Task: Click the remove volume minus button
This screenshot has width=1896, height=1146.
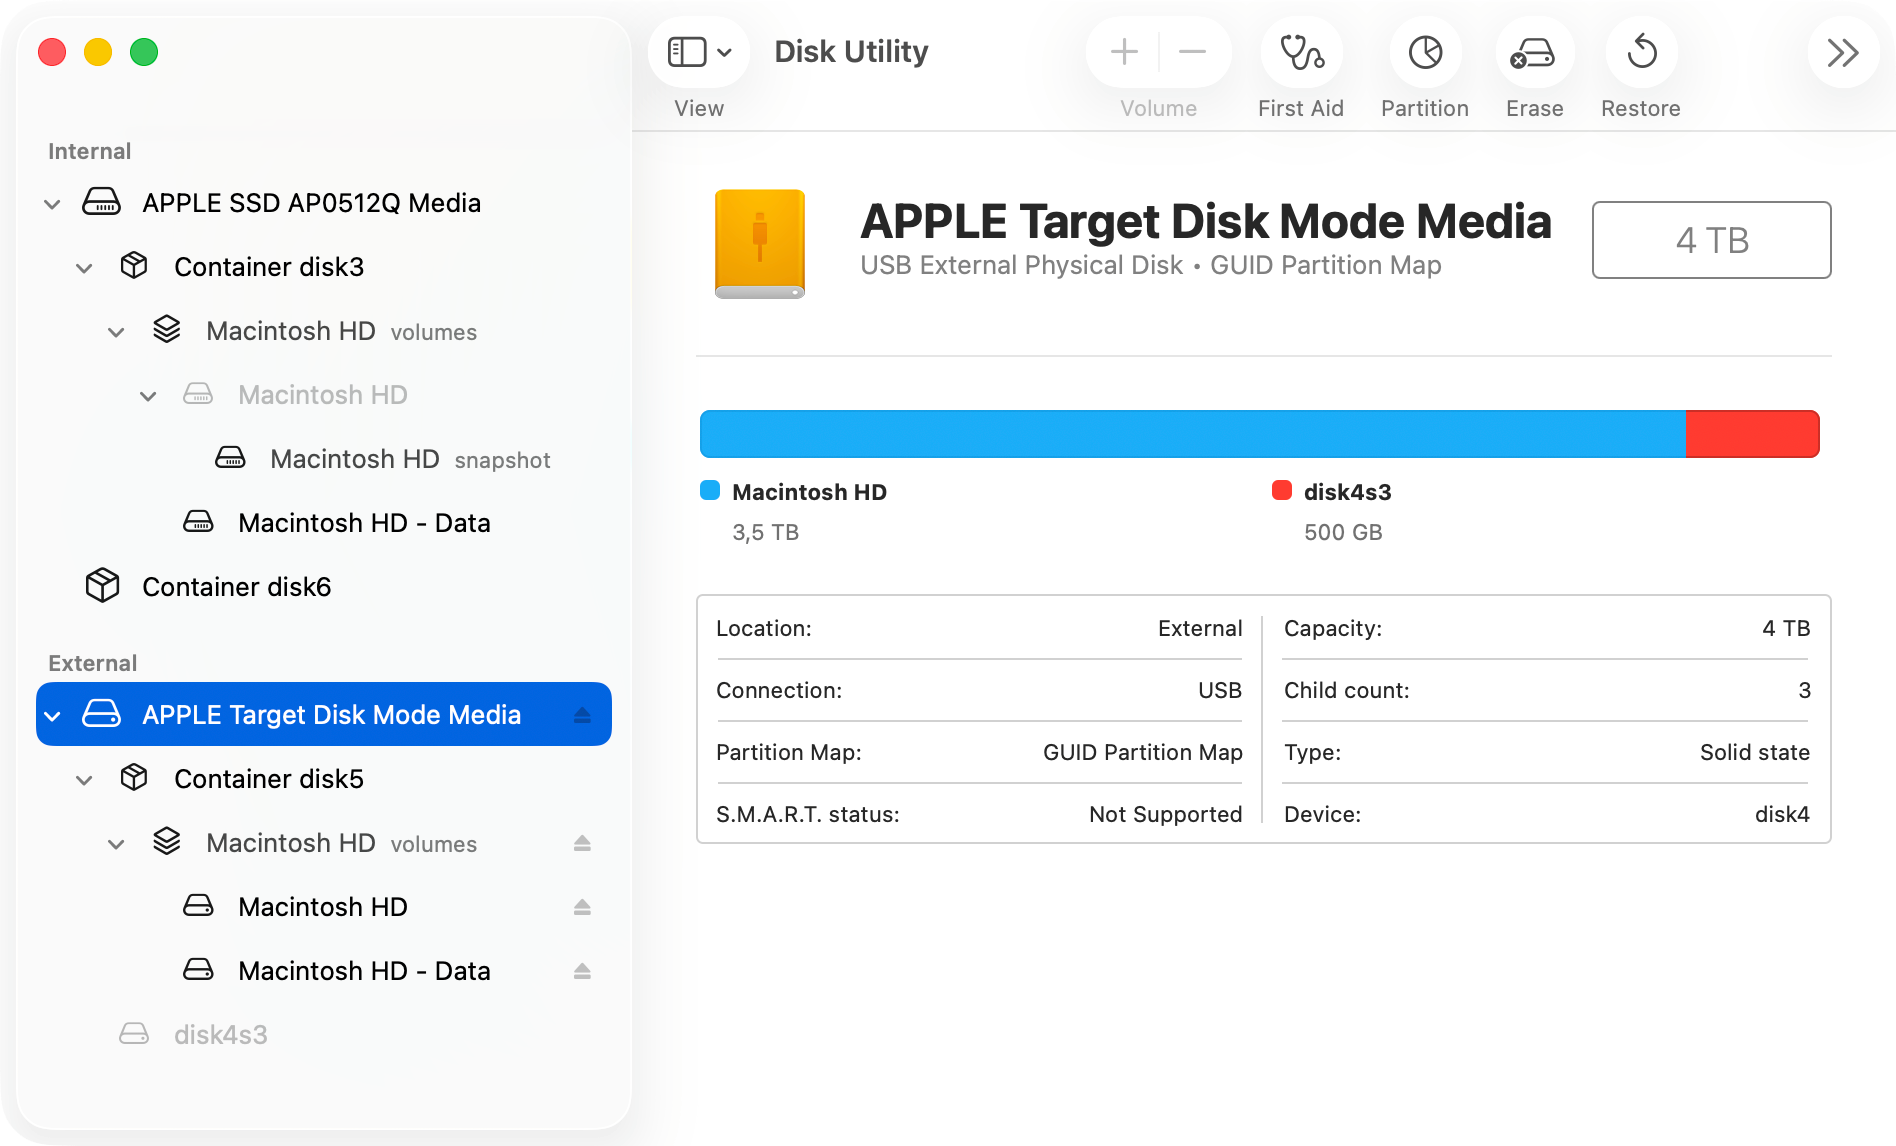Action: coord(1192,52)
